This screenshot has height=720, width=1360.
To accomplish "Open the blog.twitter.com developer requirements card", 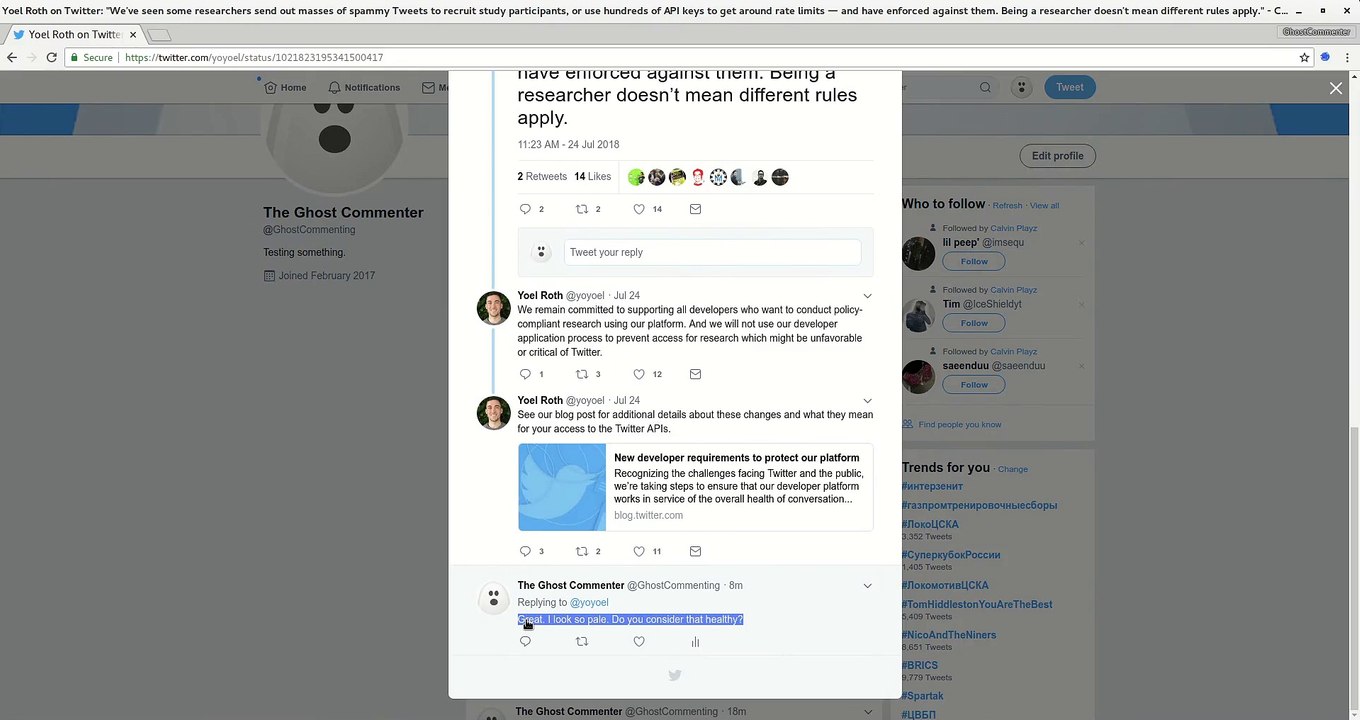I will [x=695, y=487].
